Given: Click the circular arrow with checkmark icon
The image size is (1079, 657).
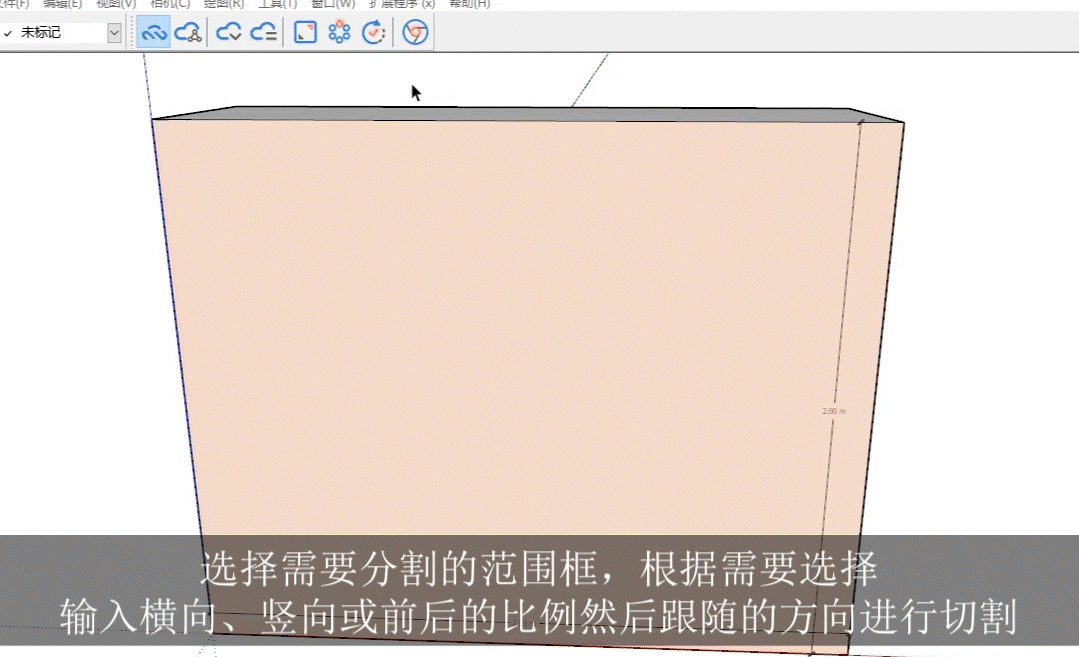Looking at the screenshot, I should [374, 33].
